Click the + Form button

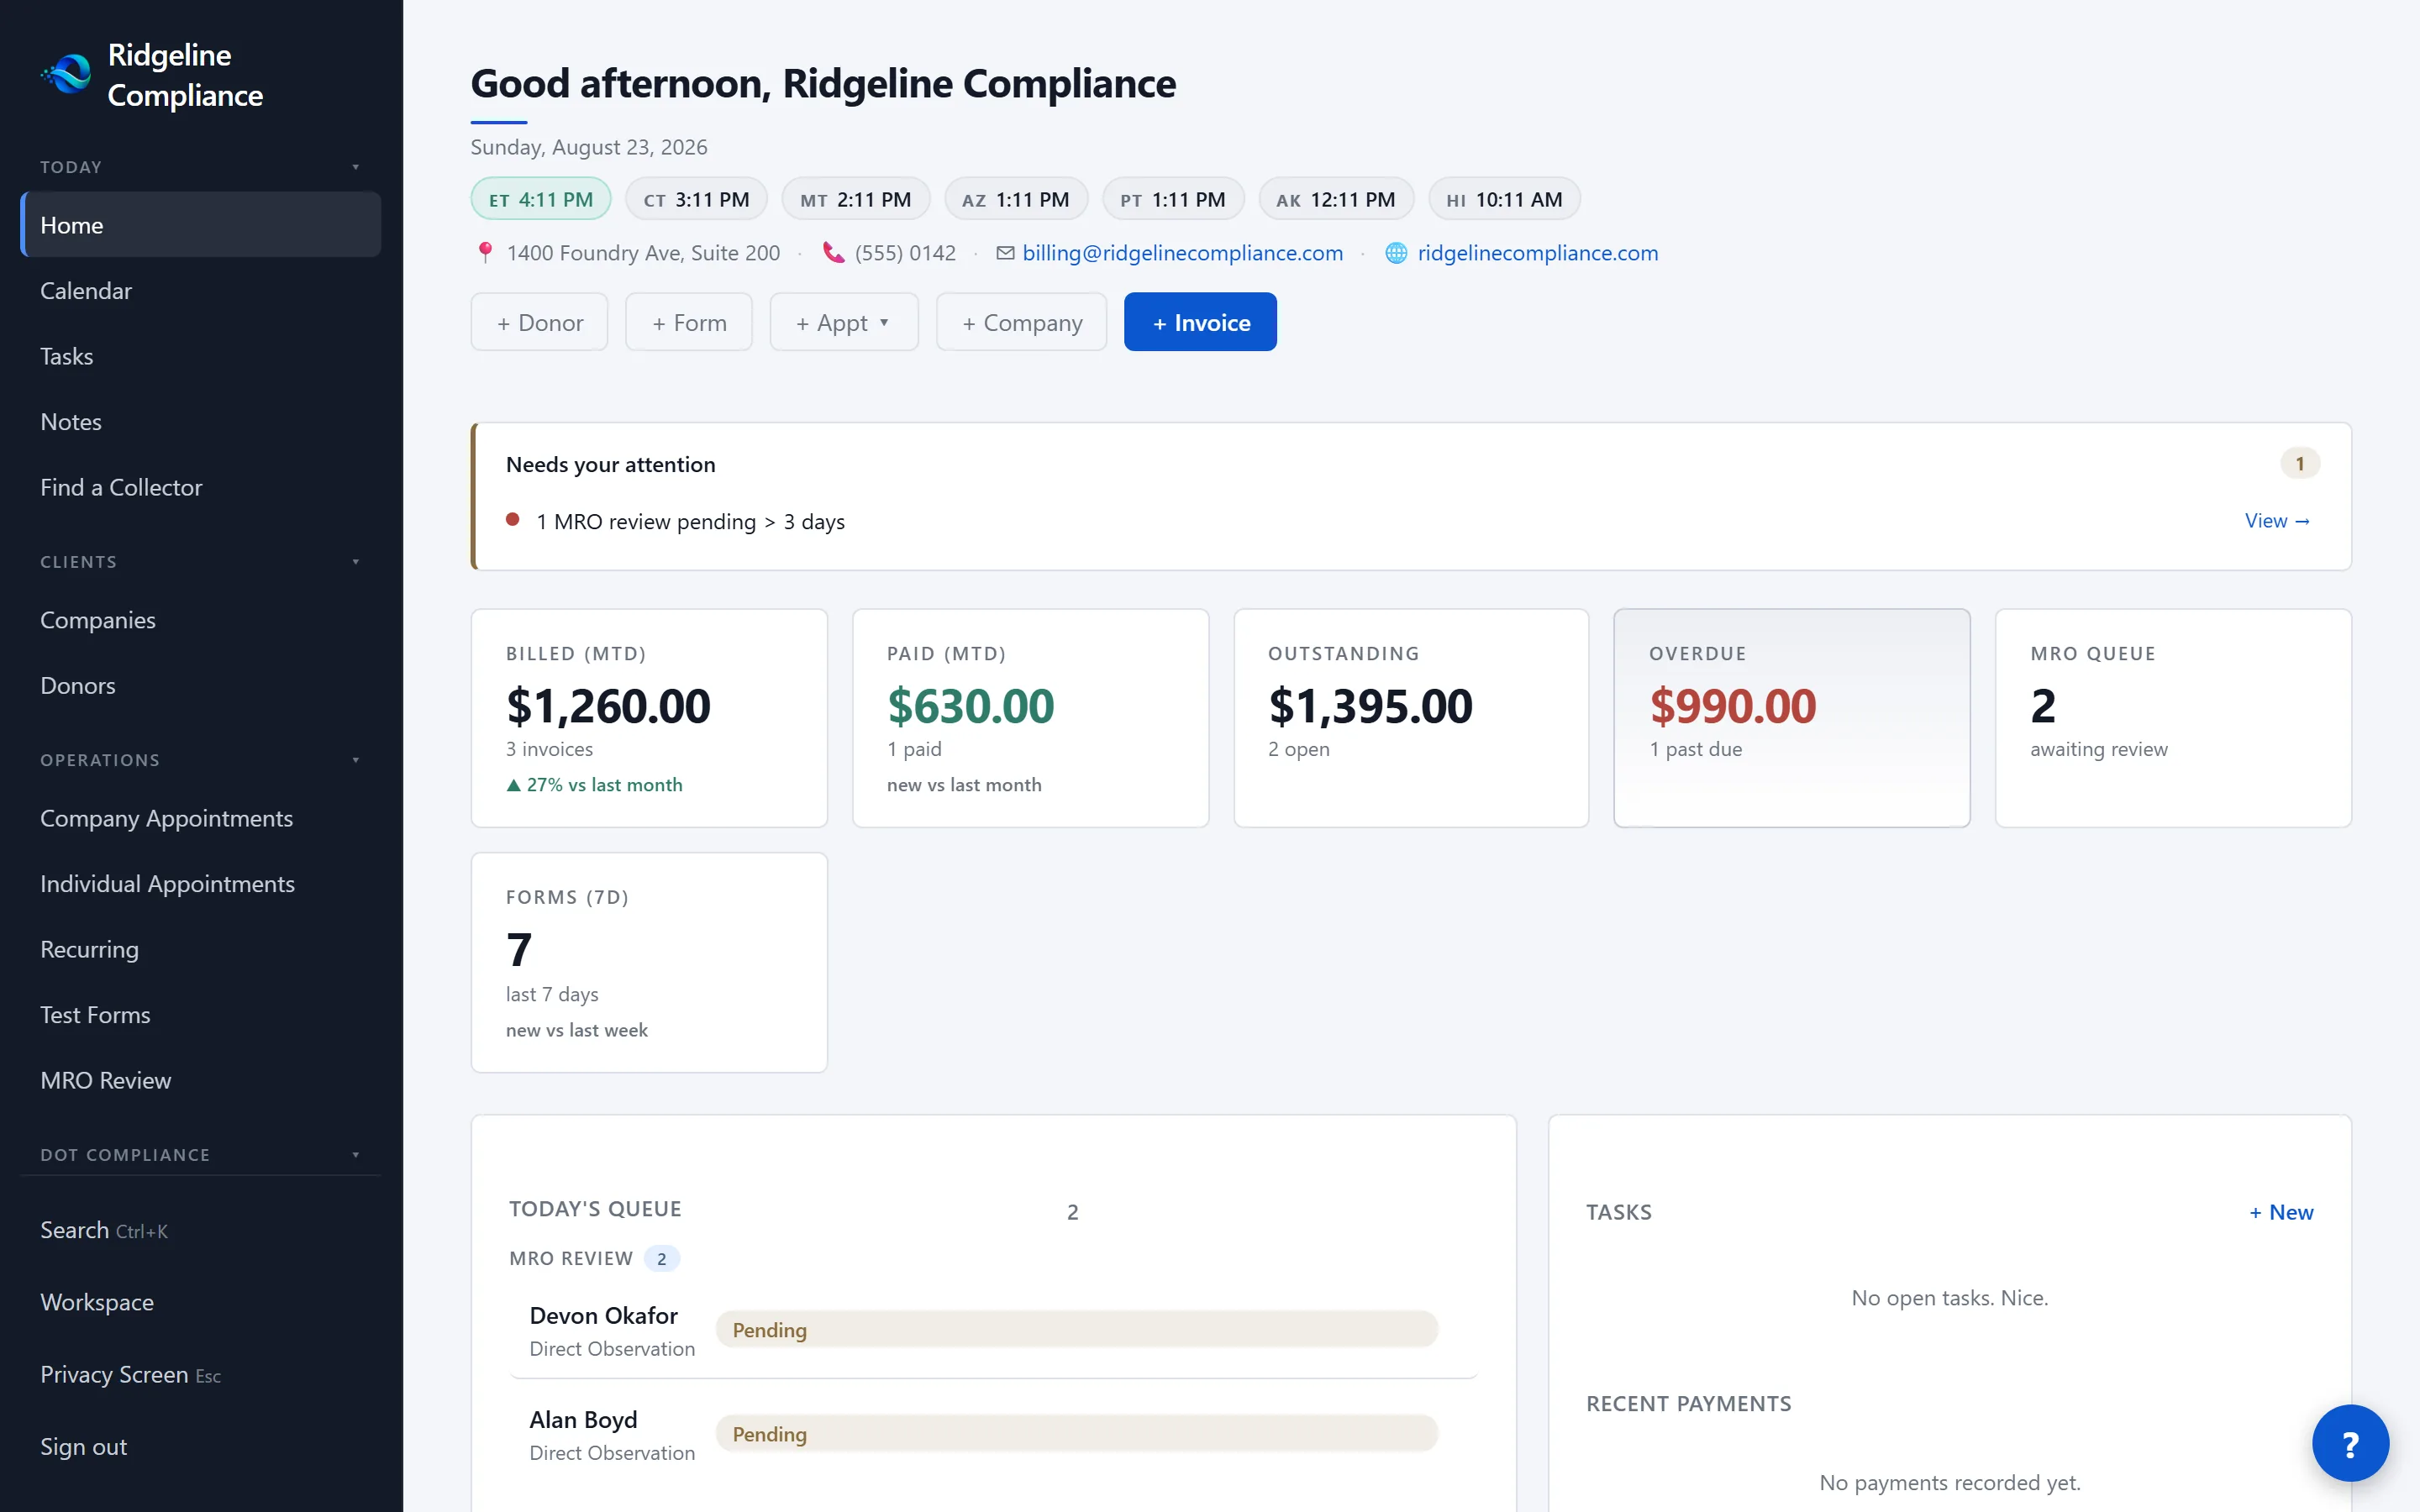pyautogui.click(x=688, y=322)
